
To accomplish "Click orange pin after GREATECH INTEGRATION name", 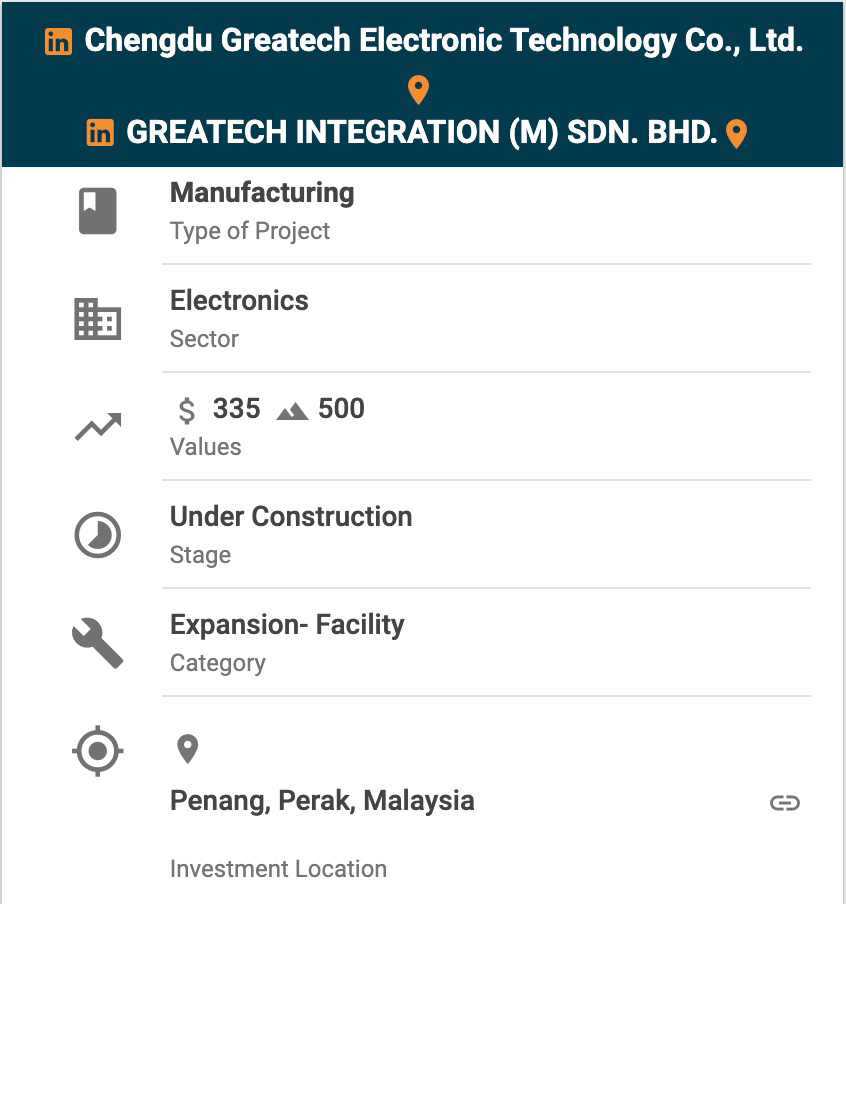I will [x=736, y=133].
